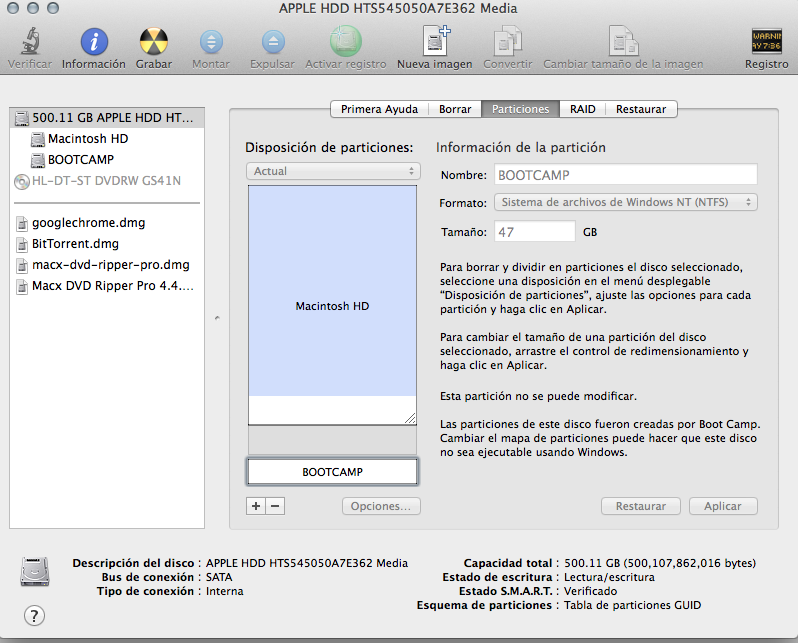Click the Verificar microscope toolbar icon

pyautogui.click(x=30, y=41)
